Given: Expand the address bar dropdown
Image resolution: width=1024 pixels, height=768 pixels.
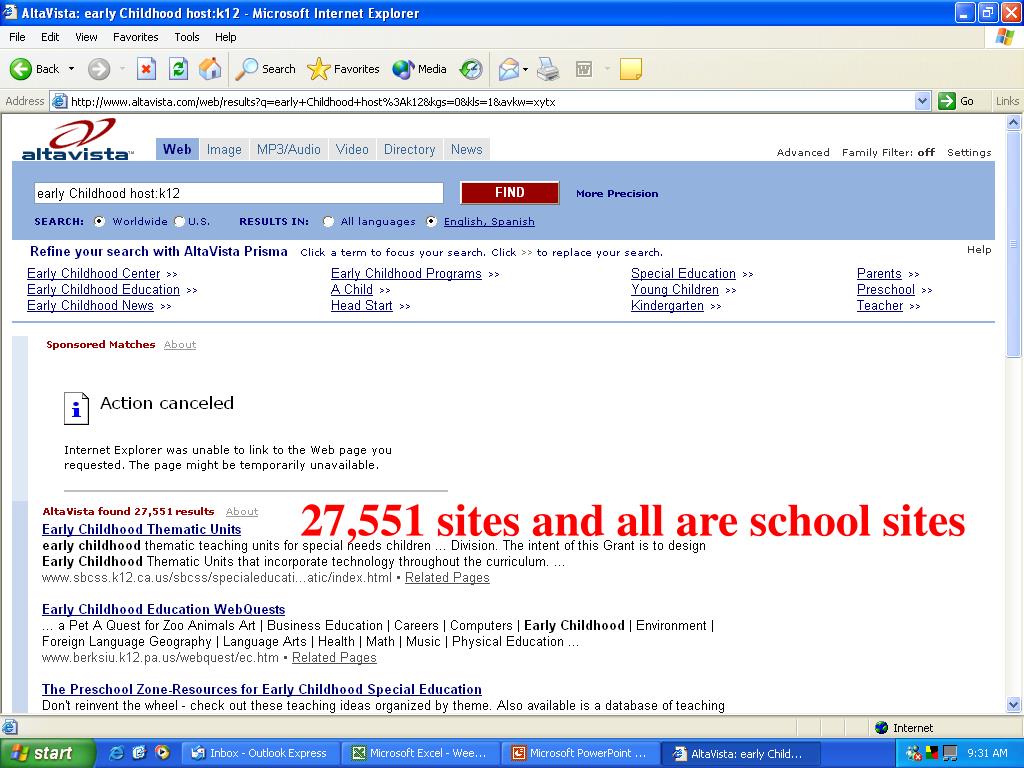Looking at the screenshot, I should (x=922, y=101).
